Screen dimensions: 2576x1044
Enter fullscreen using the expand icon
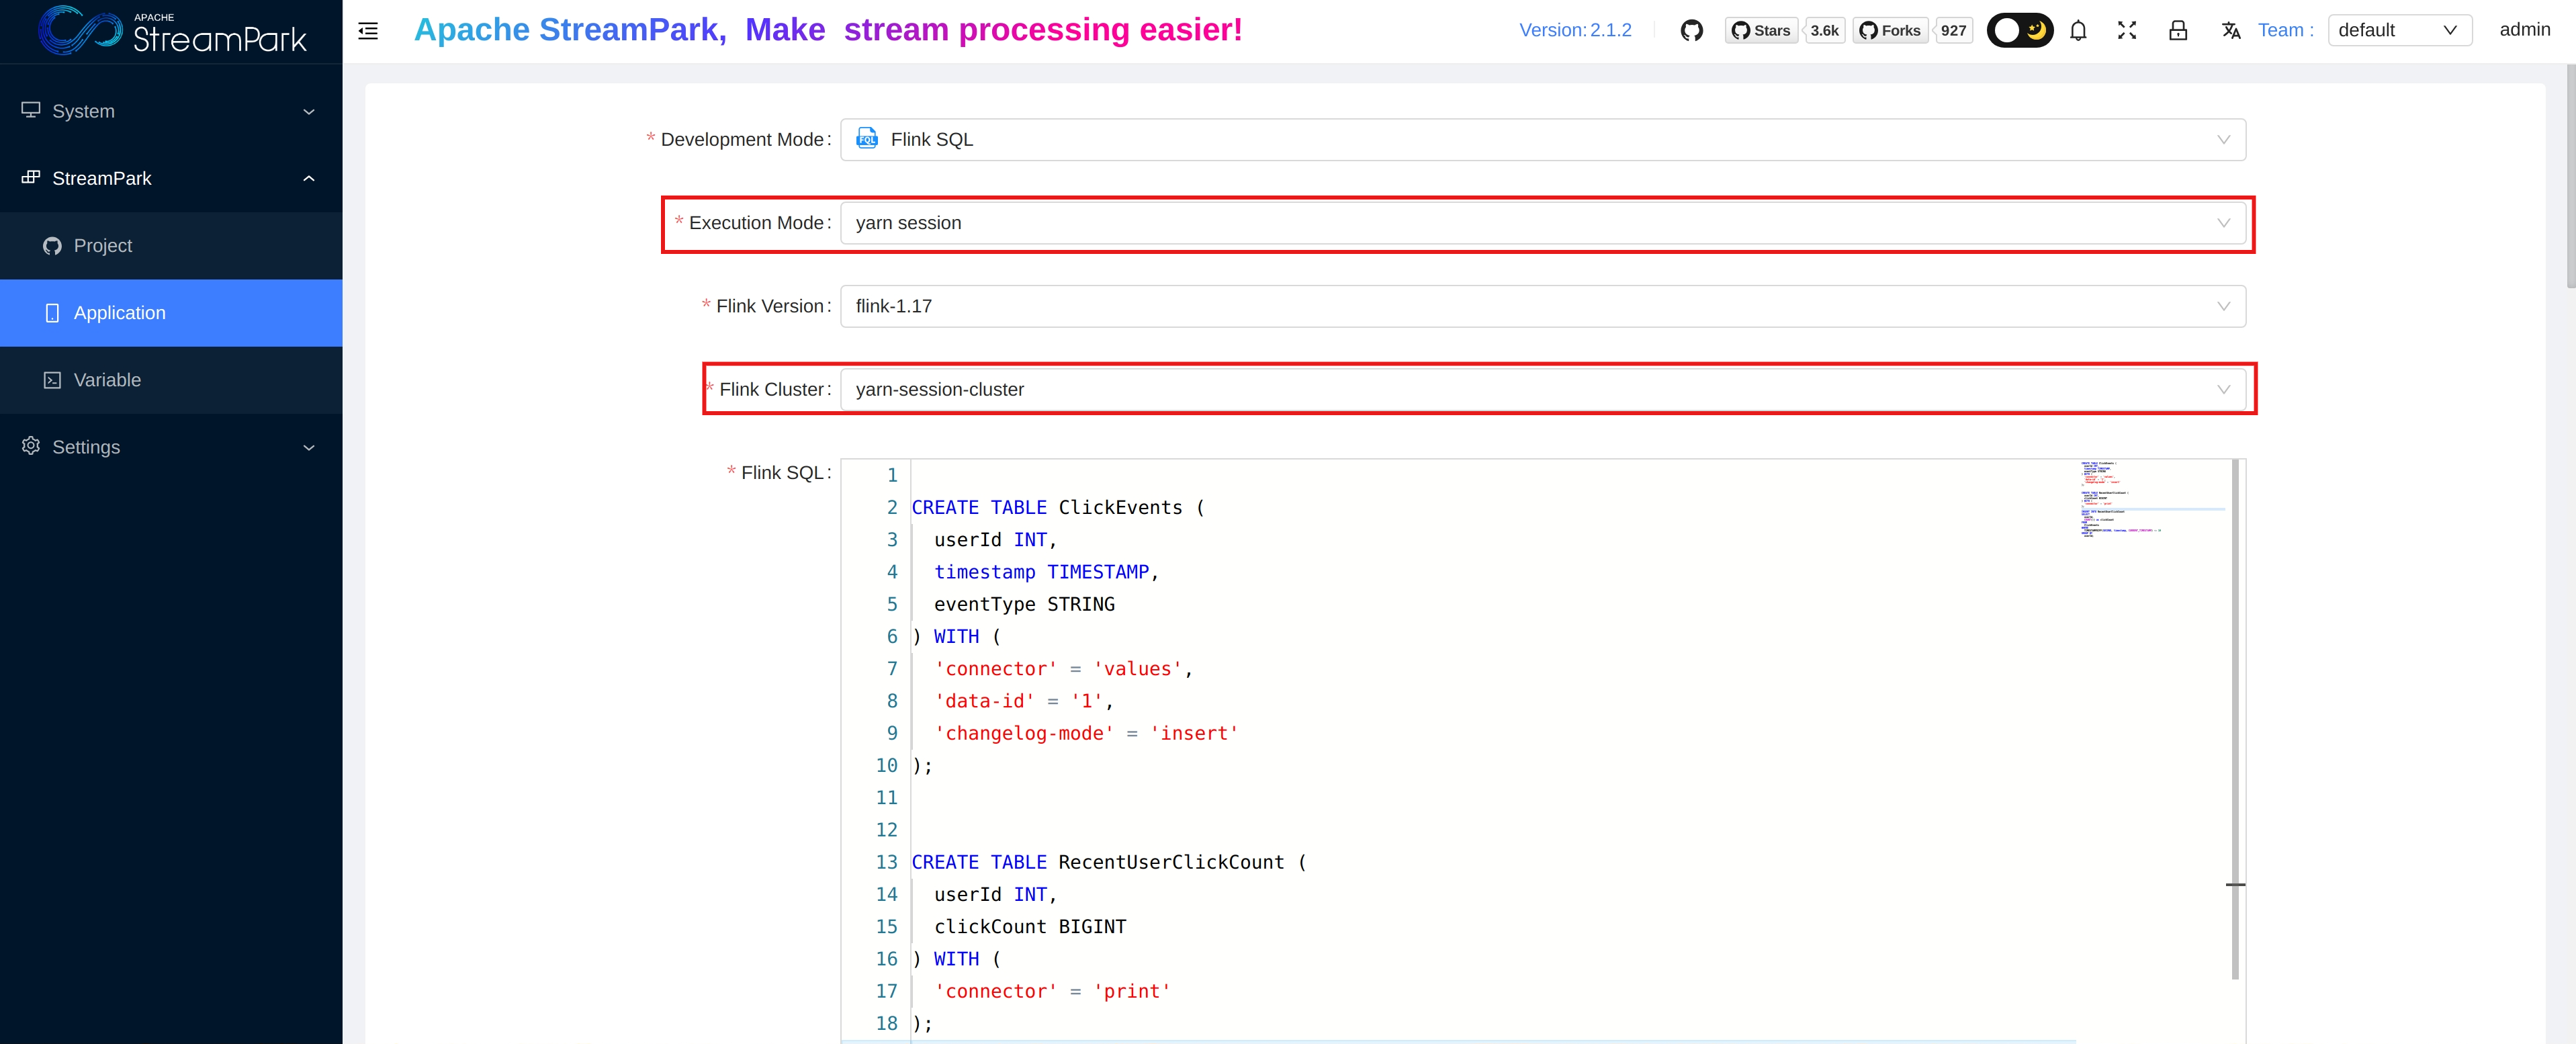(2127, 30)
